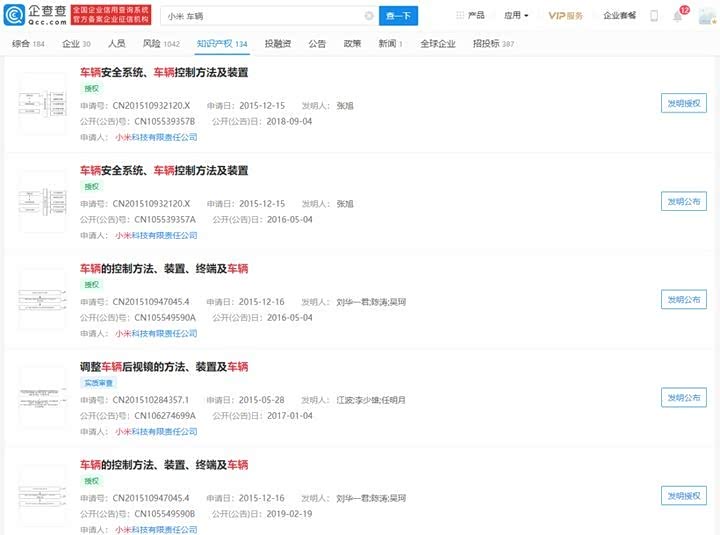Open the 调整车辆后视镜的方法 patent title
This screenshot has width=720, height=535.
pos(164,367)
